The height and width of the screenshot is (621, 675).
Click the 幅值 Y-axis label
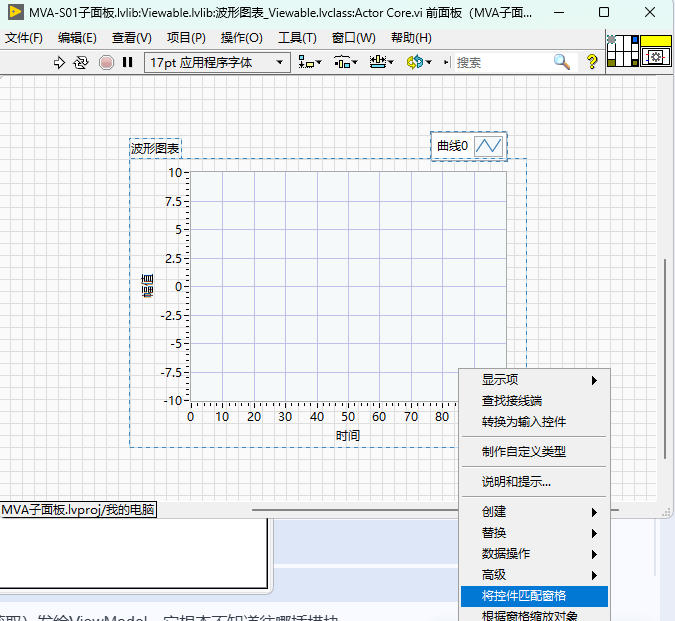pos(147,286)
